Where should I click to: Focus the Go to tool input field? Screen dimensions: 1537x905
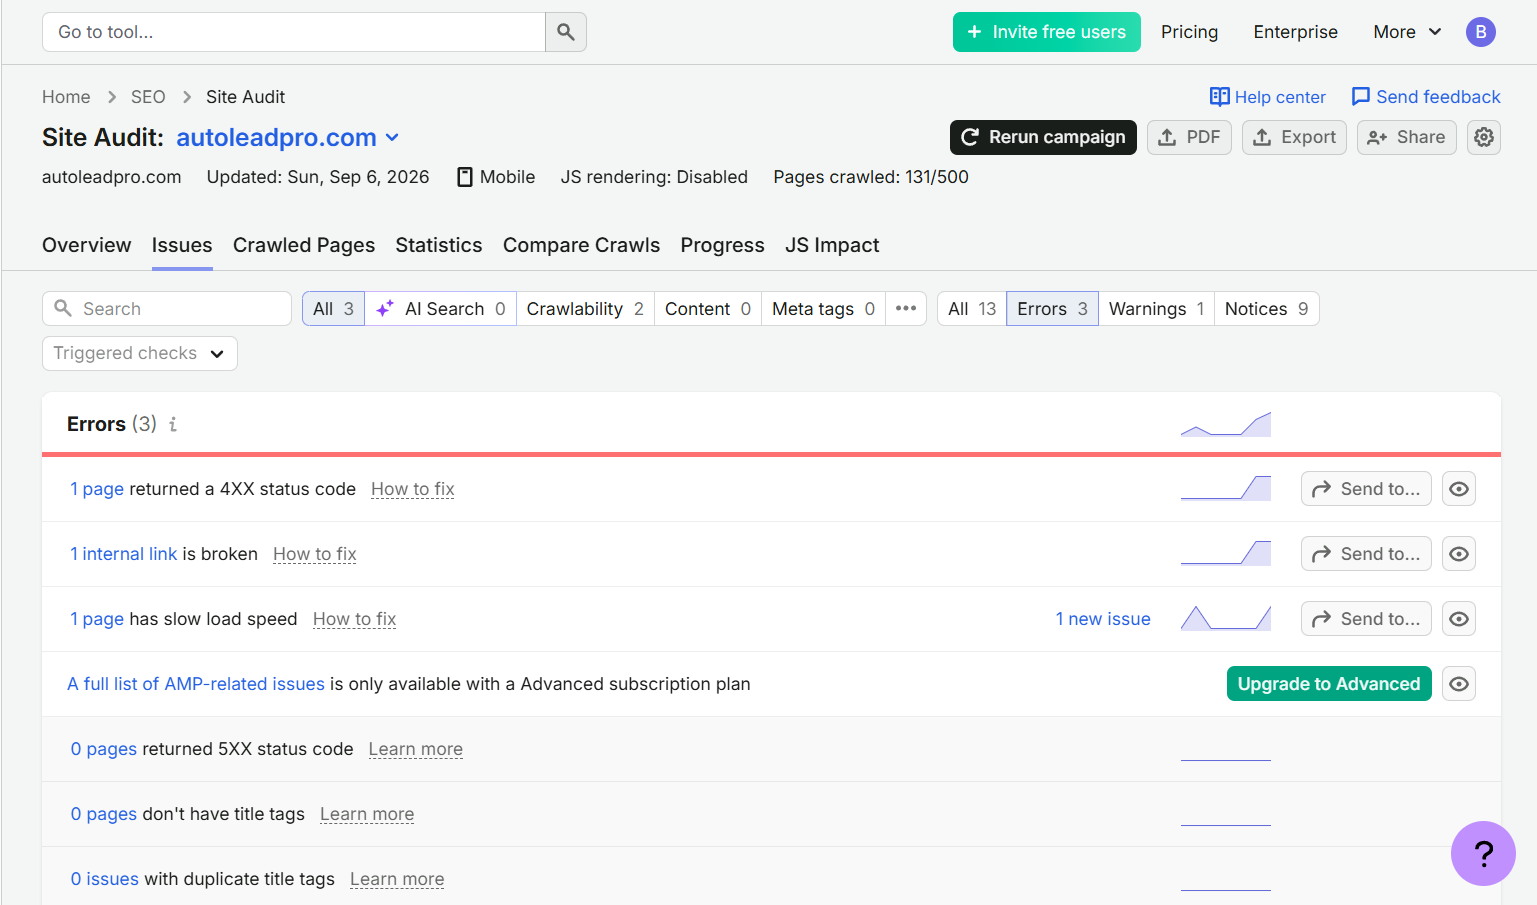pyautogui.click(x=293, y=32)
